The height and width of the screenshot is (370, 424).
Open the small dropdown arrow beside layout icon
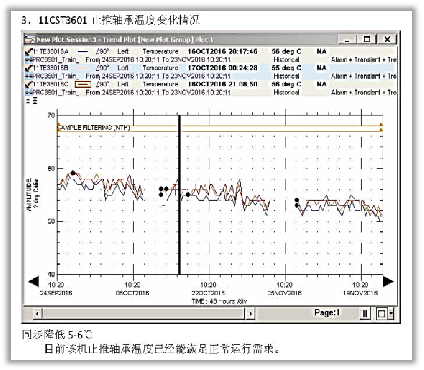[x=391, y=313]
